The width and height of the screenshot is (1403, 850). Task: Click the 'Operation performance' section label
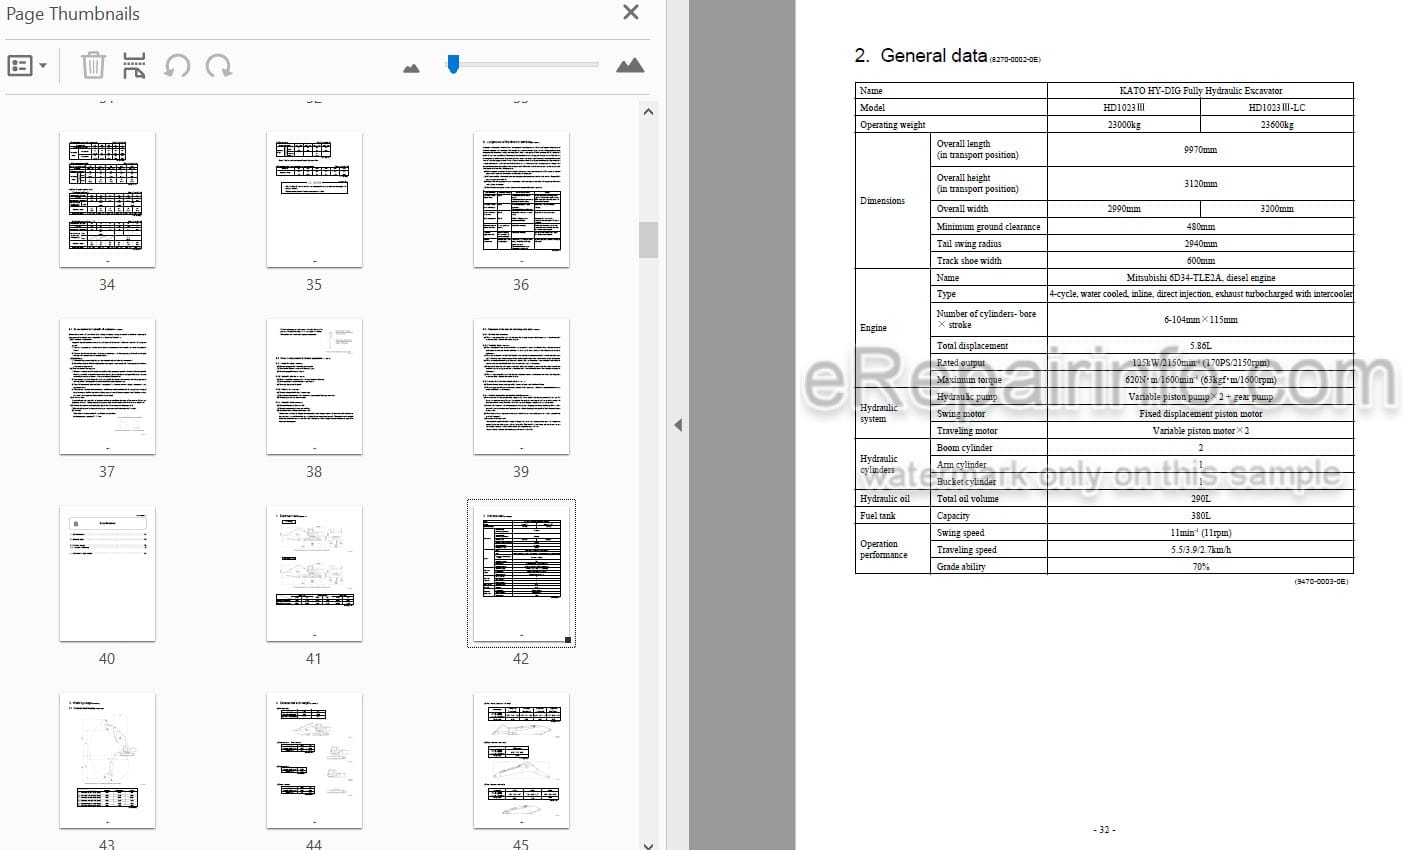pos(883,549)
